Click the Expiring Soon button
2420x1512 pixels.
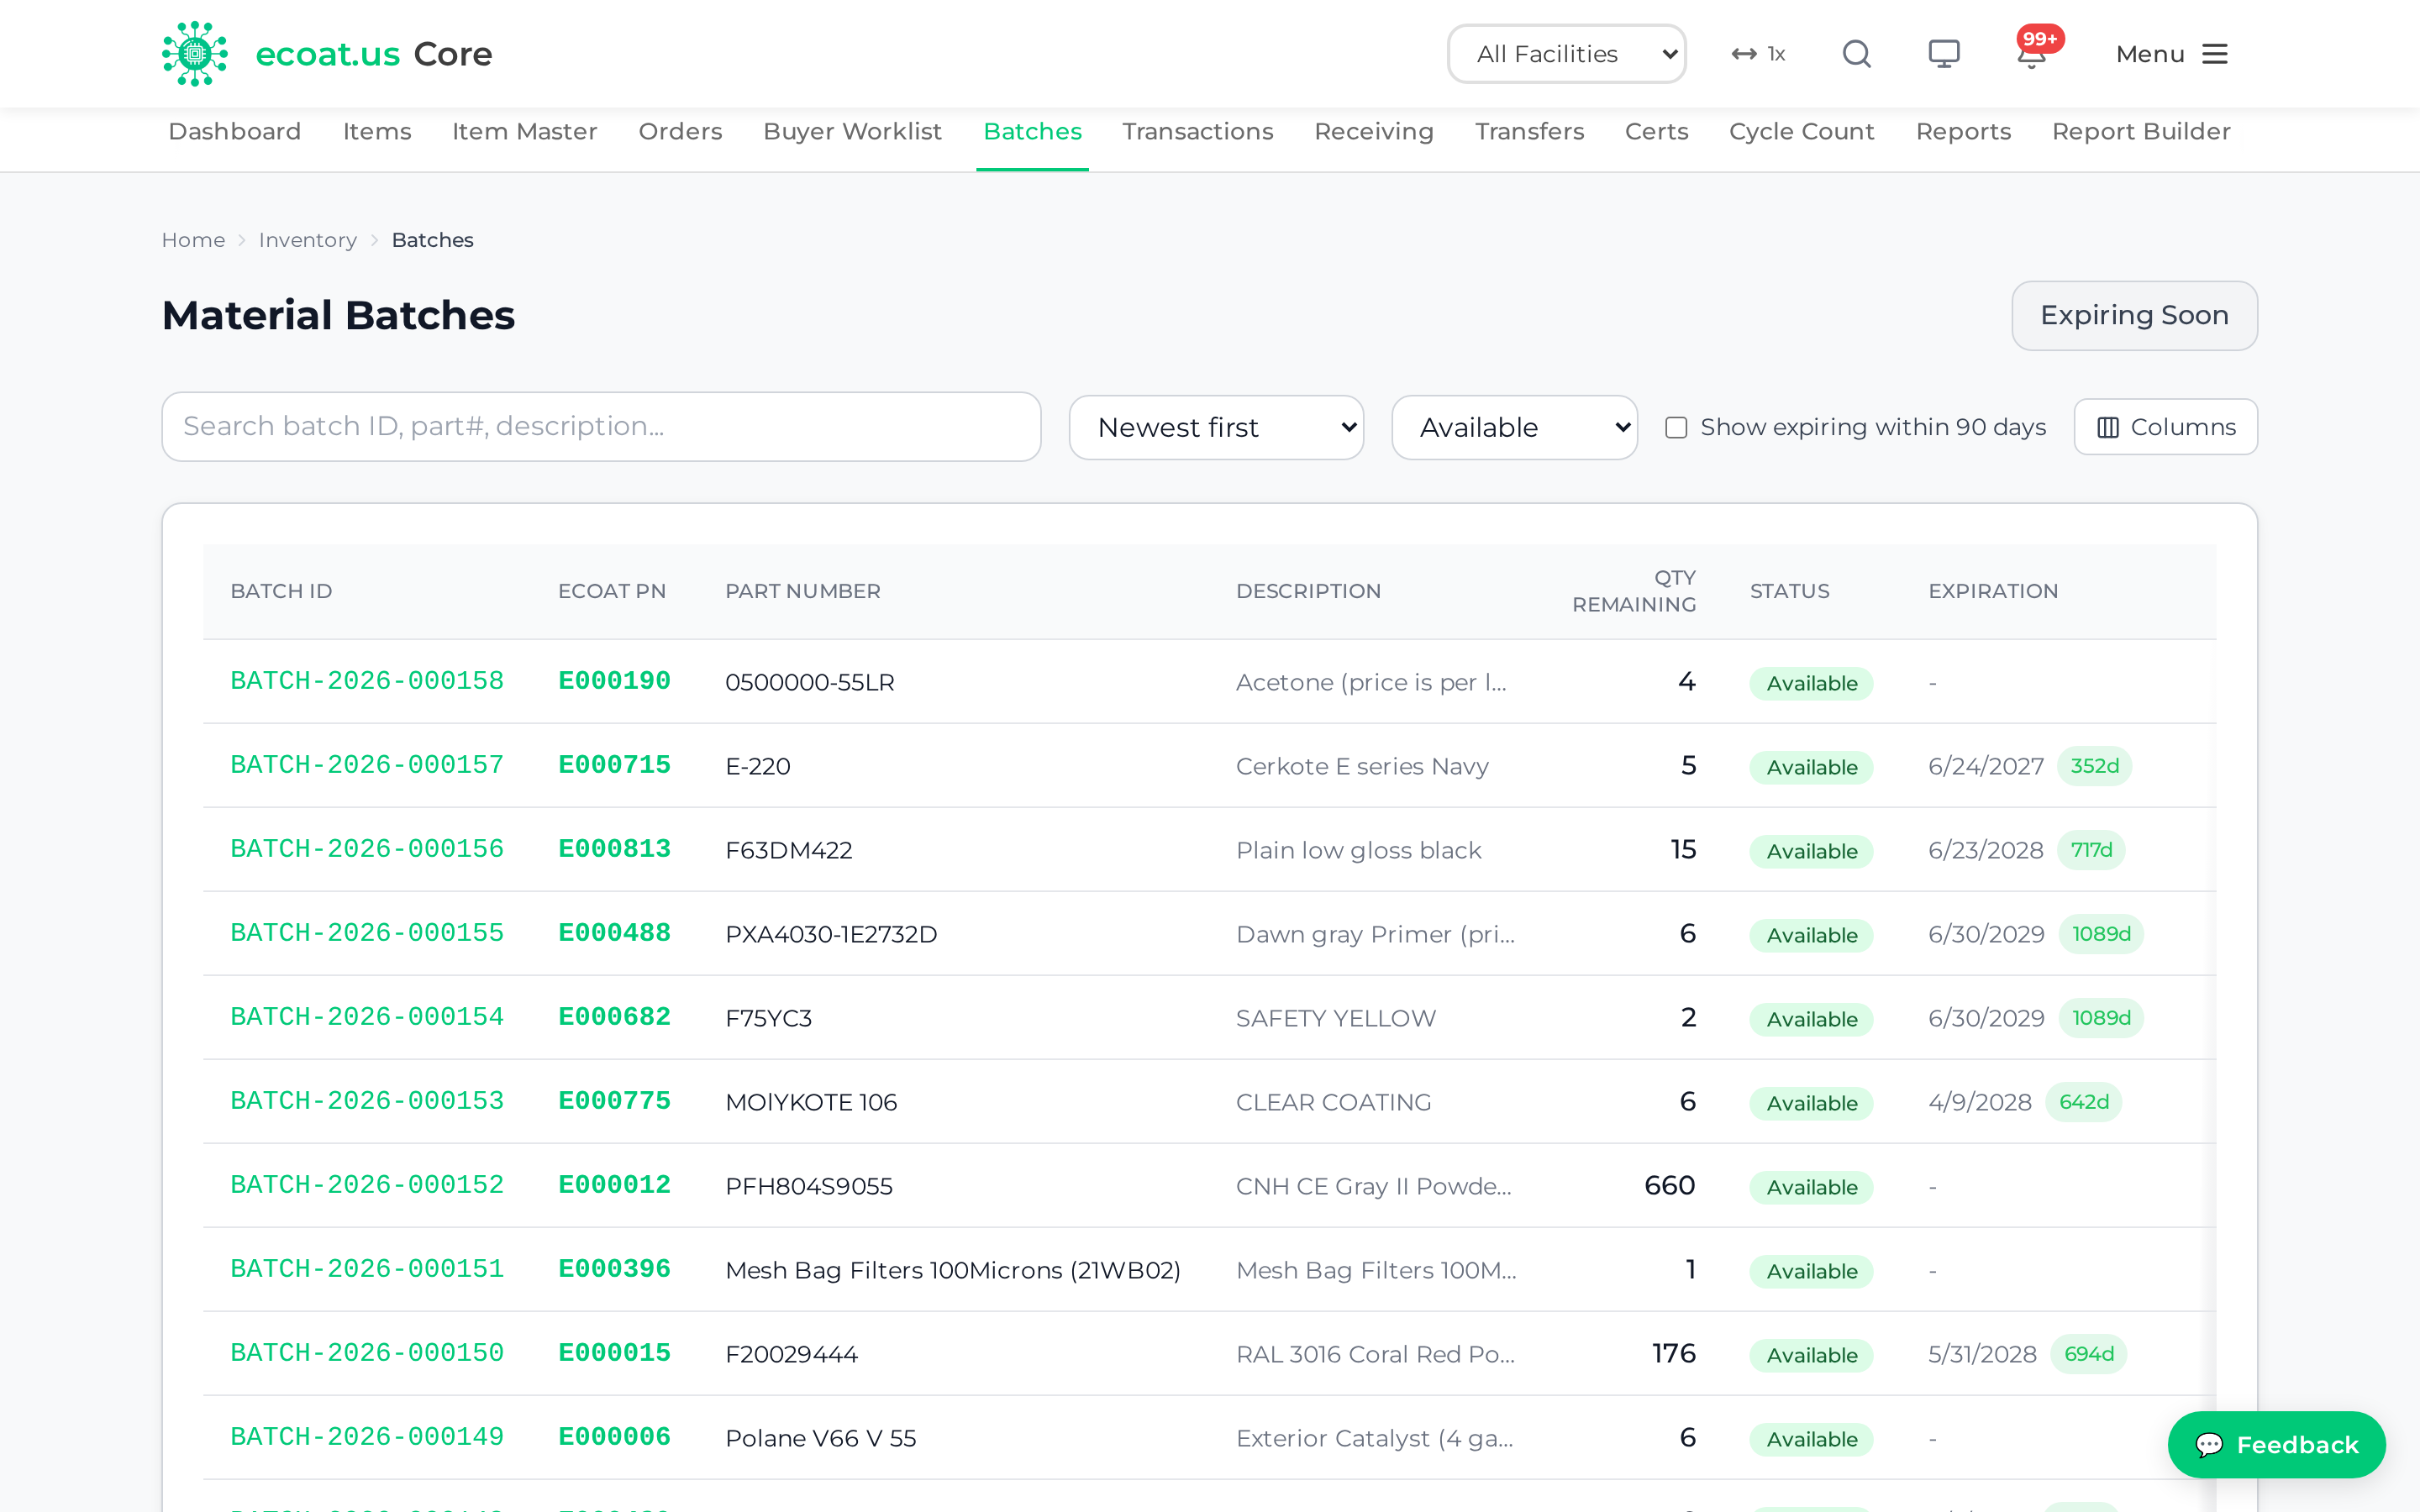tap(2134, 316)
